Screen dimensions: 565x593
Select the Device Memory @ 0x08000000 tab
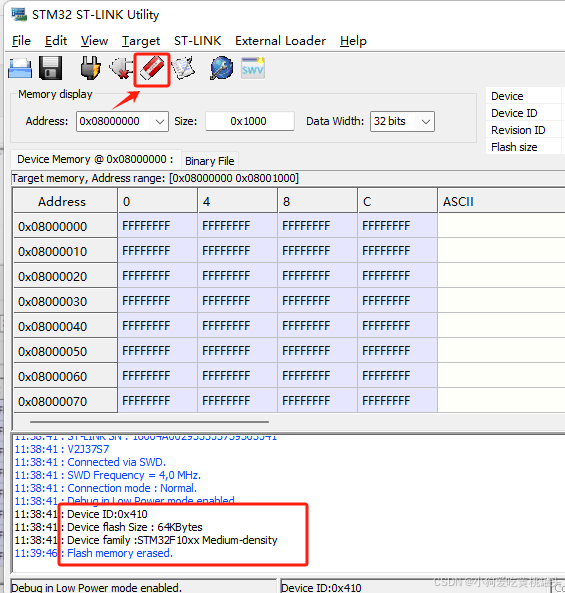click(96, 159)
